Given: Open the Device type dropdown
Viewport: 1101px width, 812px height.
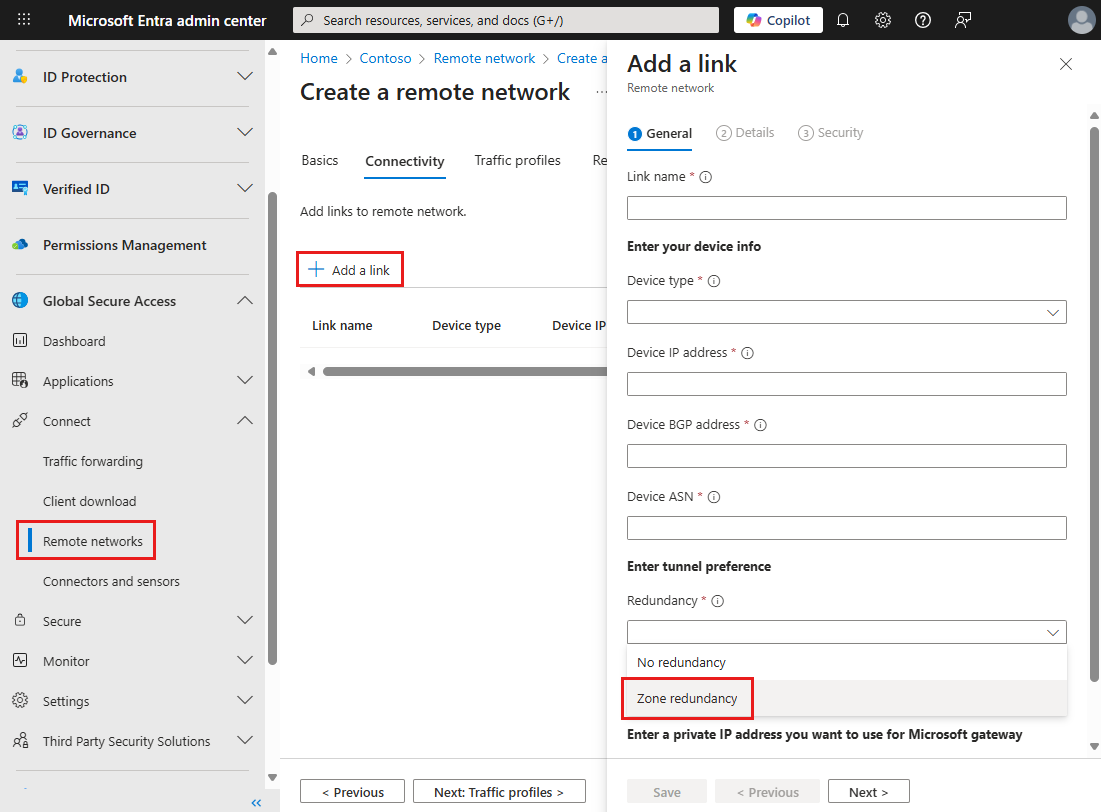Looking at the screenshot, I should click(846, 312).
